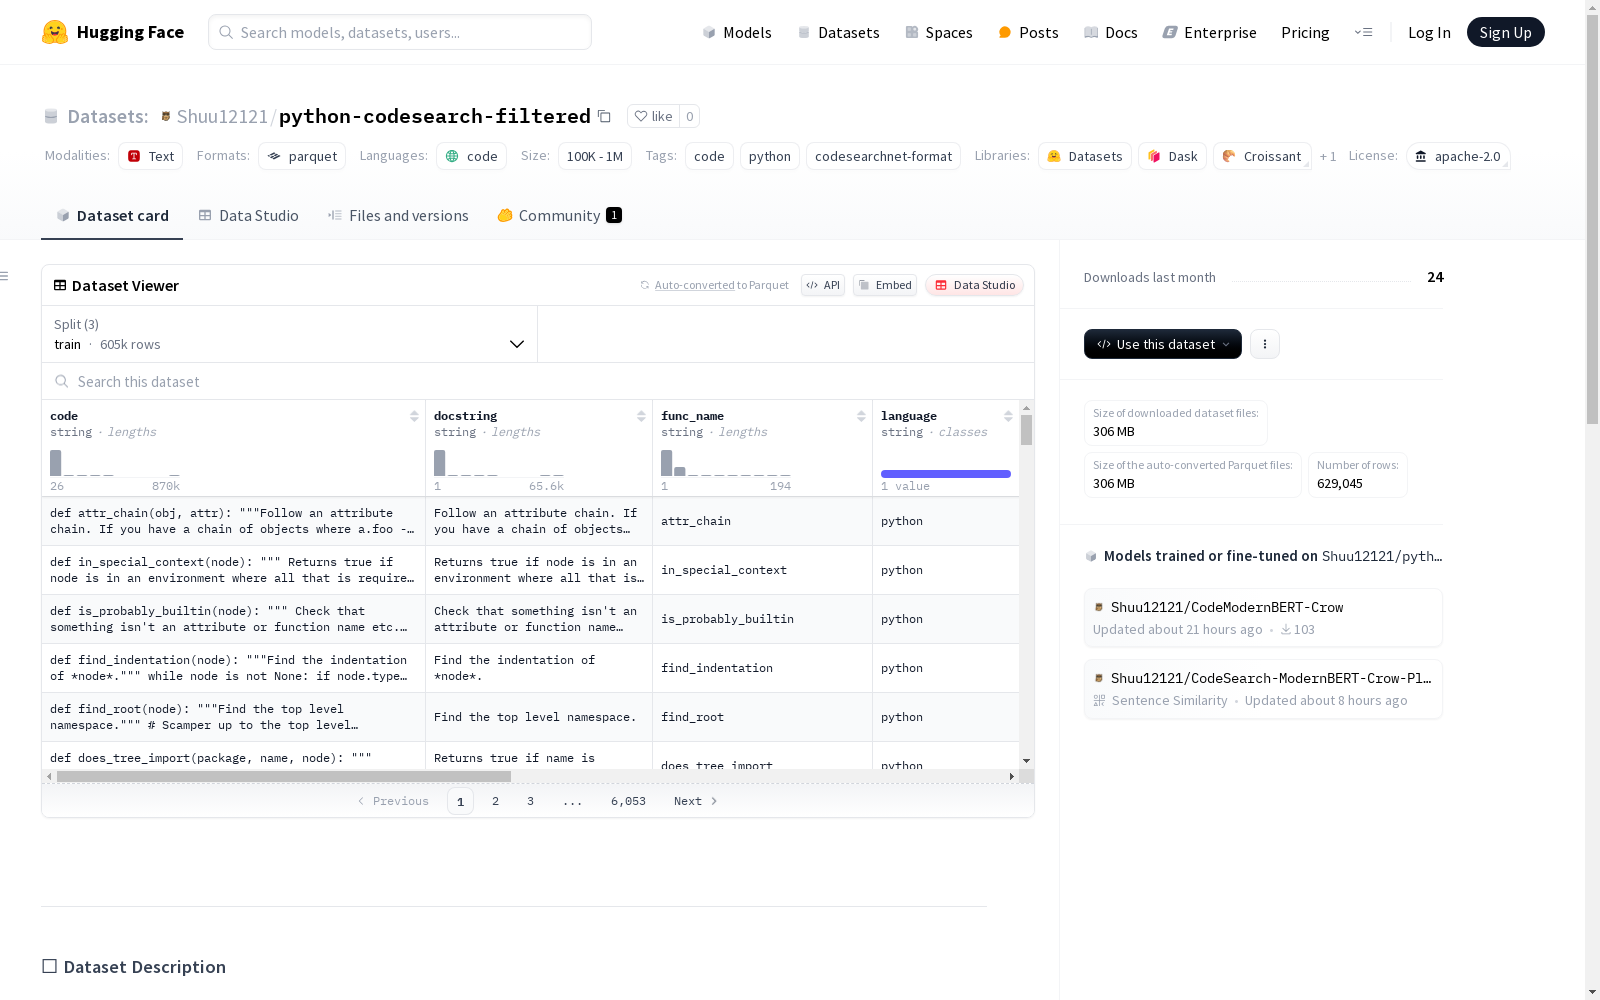This screenshot has width=1600, height=1000.
Task: Open the Docs menu item
Action: tap(1111, 32)
